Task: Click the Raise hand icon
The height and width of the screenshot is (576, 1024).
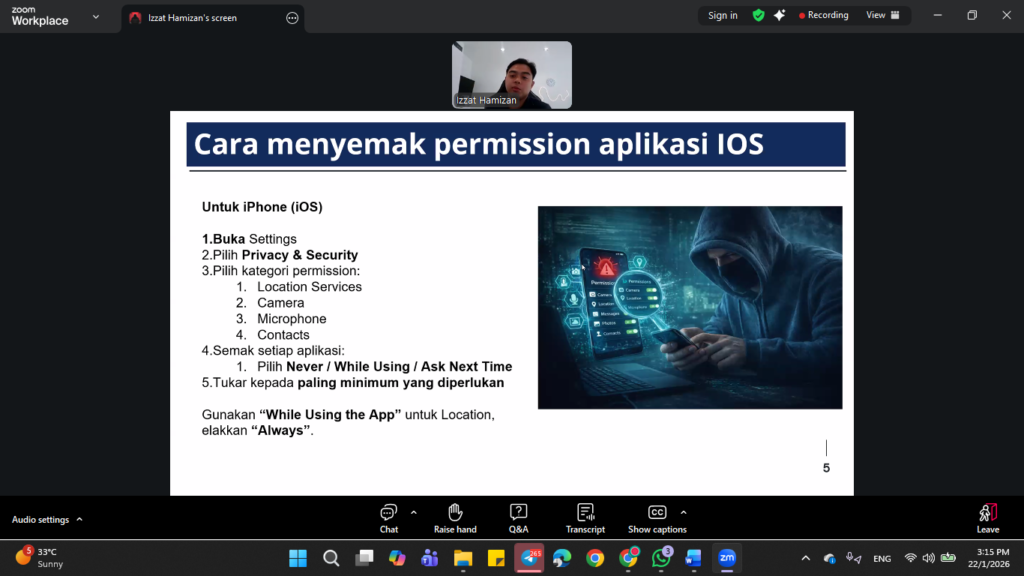Action: coord(455,517)
